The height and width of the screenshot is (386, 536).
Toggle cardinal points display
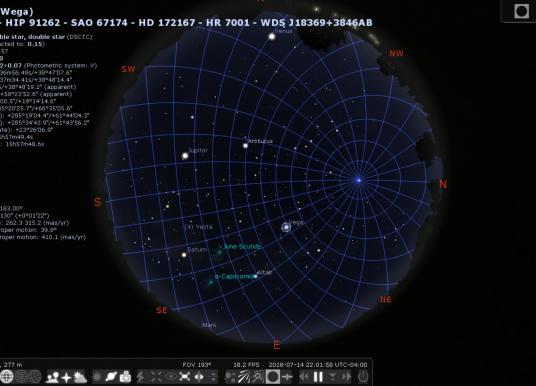[x=66, y=377]
